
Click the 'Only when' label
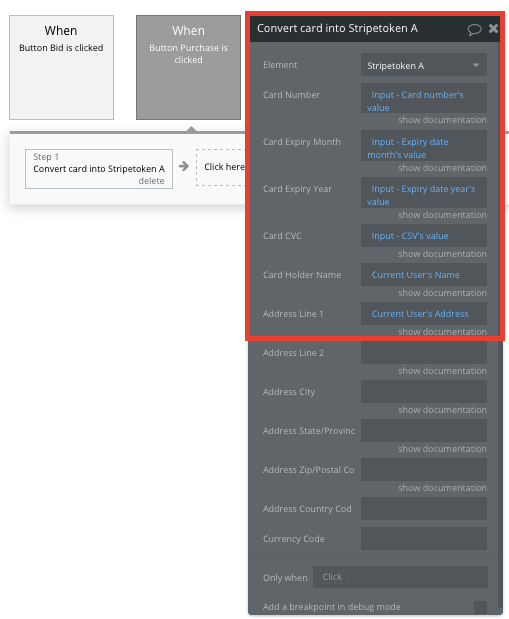tap(285, 578)
